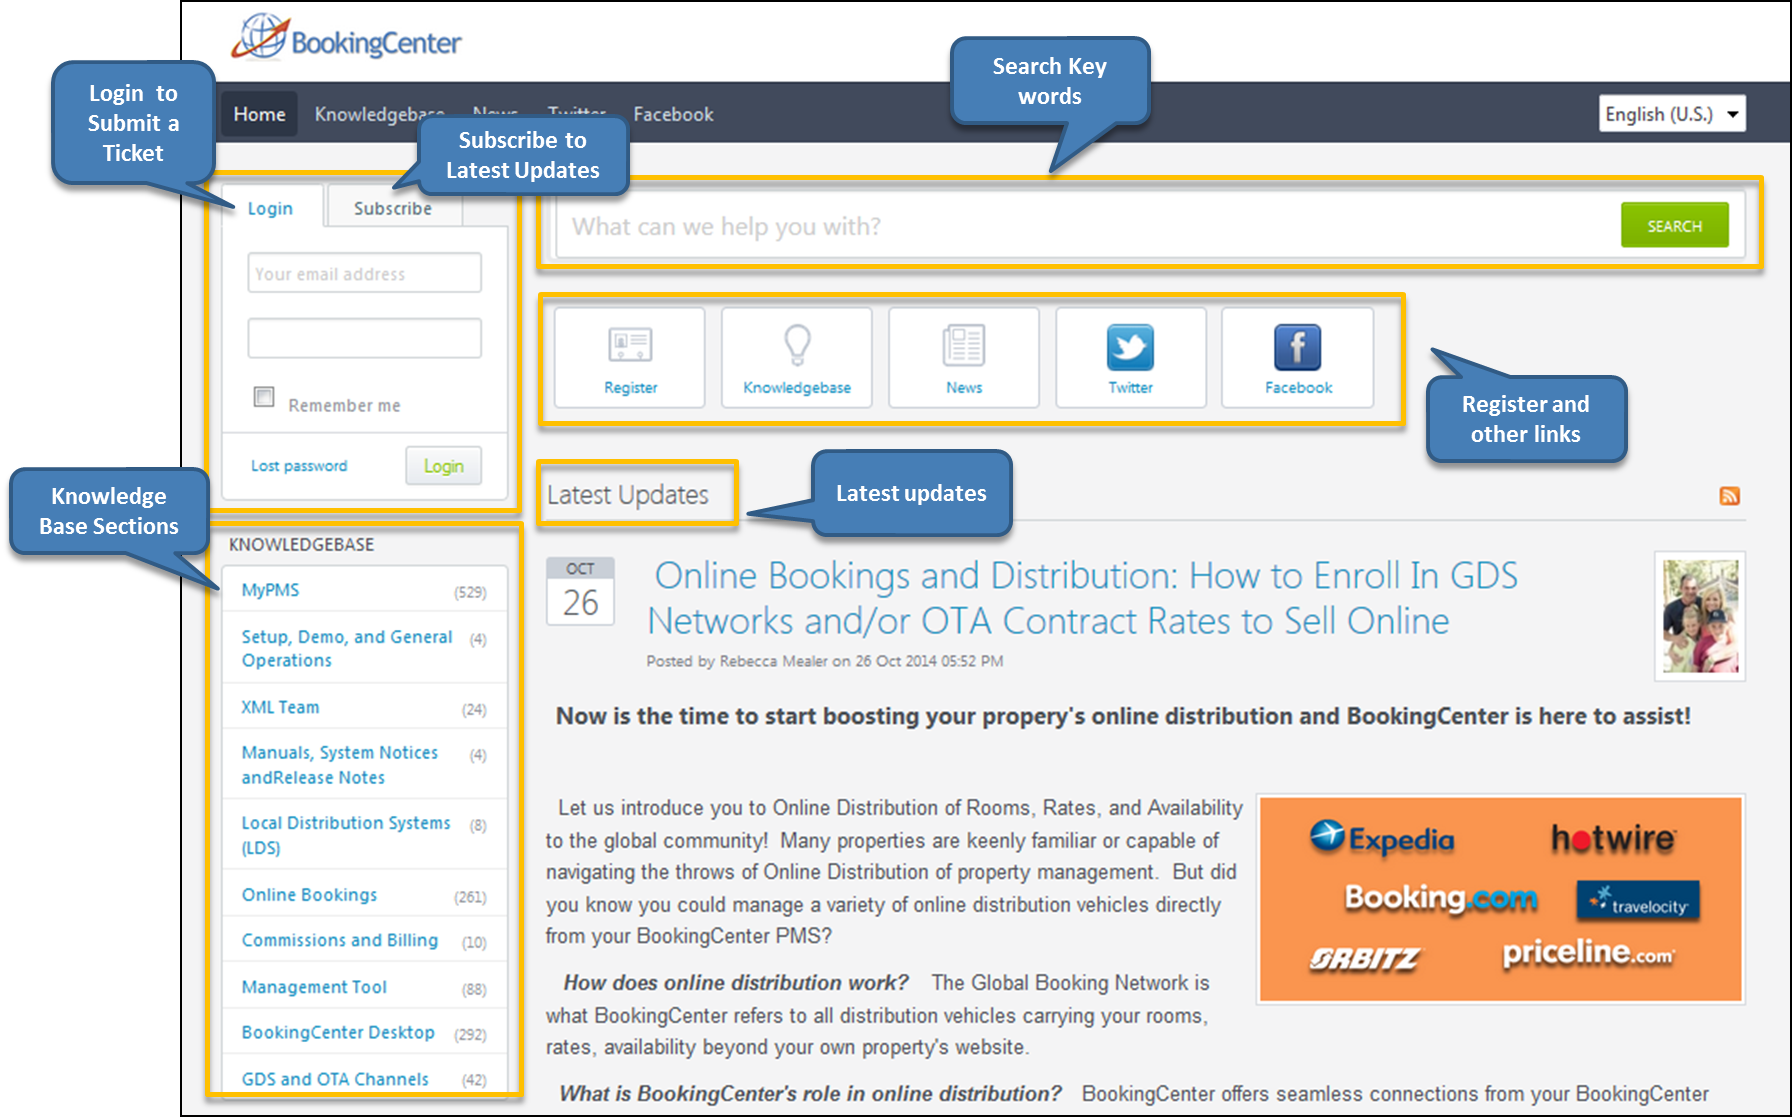The width and height of the screenshot is (1792, 1117).
Task: Click the KNOWLEDGEBASE sidebar heading
Action: coord(302,545)
